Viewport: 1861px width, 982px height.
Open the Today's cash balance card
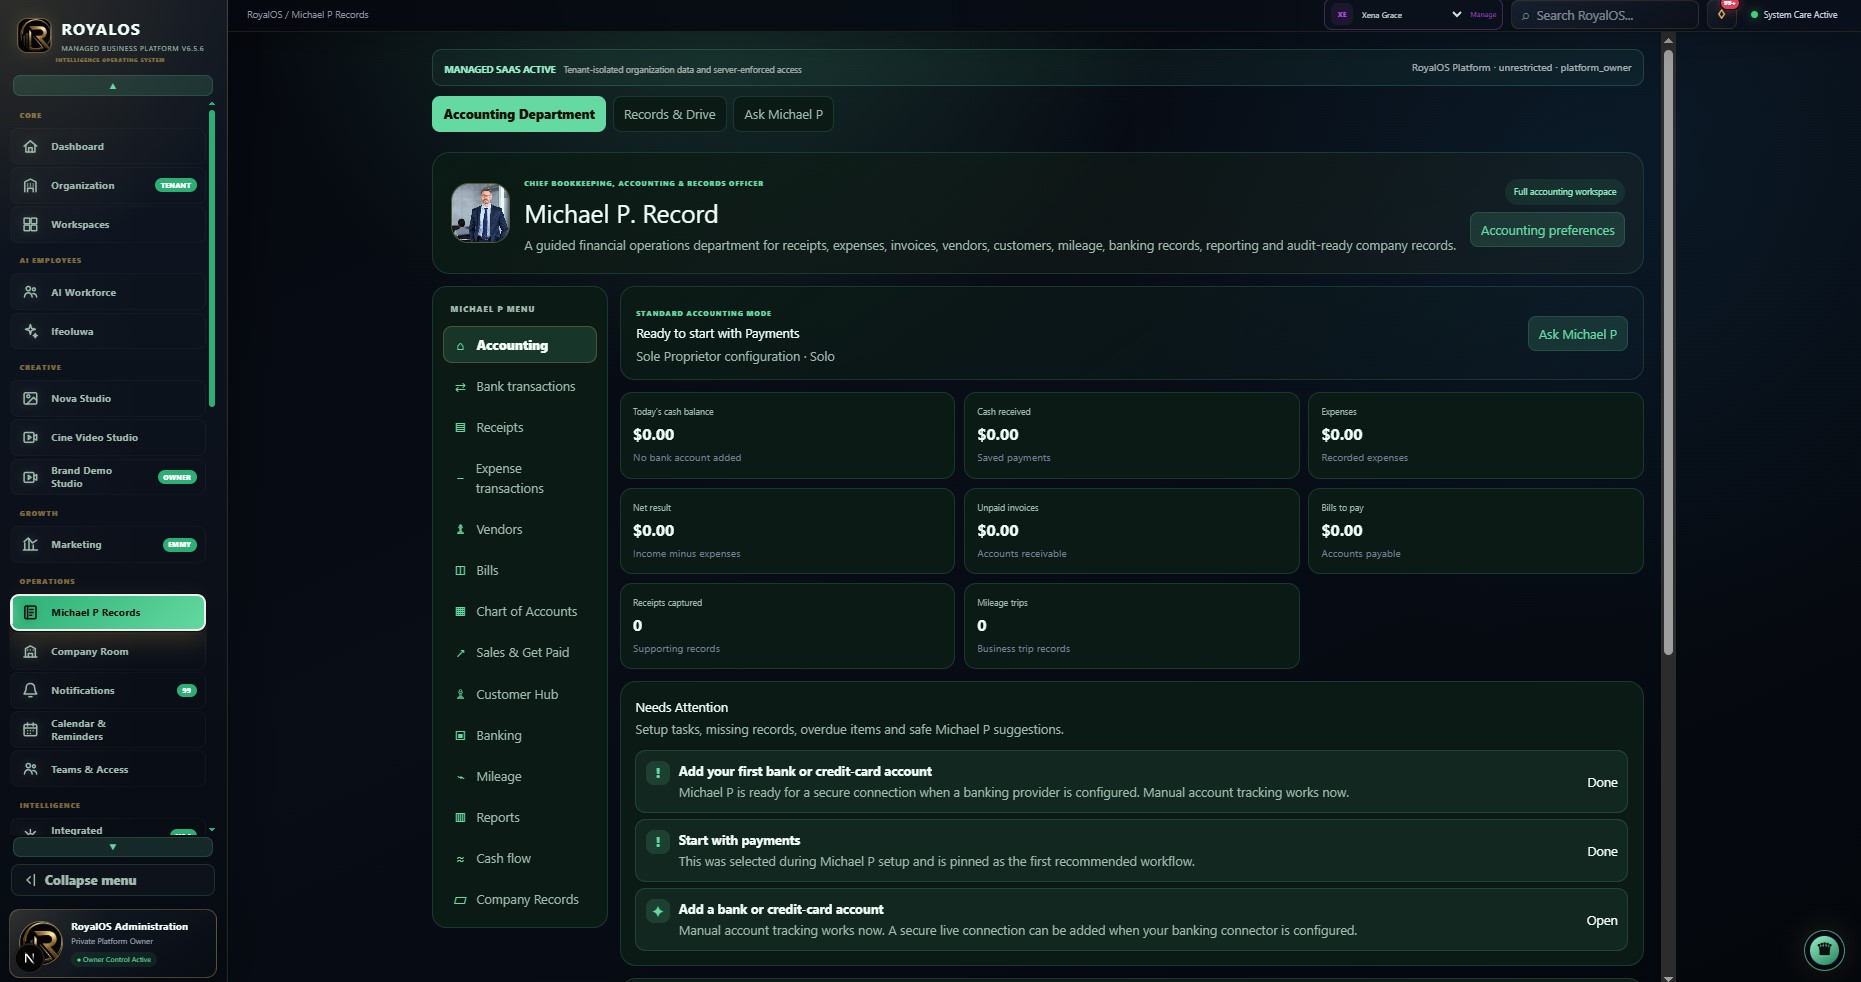point(787,435)
